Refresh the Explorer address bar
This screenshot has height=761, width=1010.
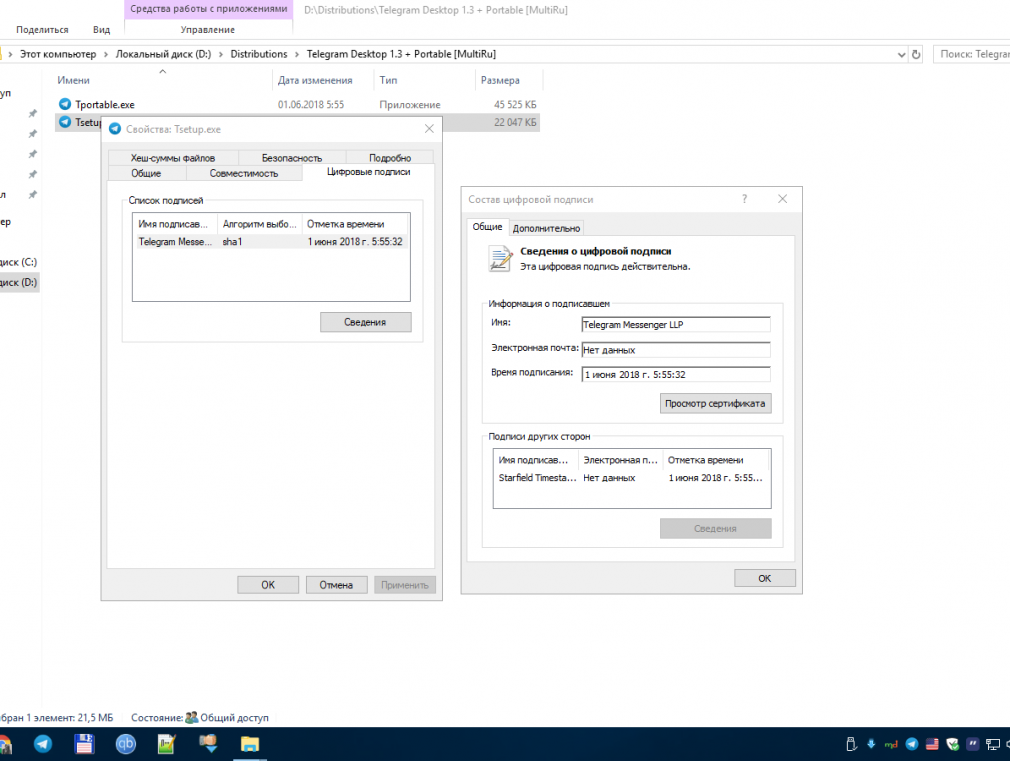coord(916,55)
